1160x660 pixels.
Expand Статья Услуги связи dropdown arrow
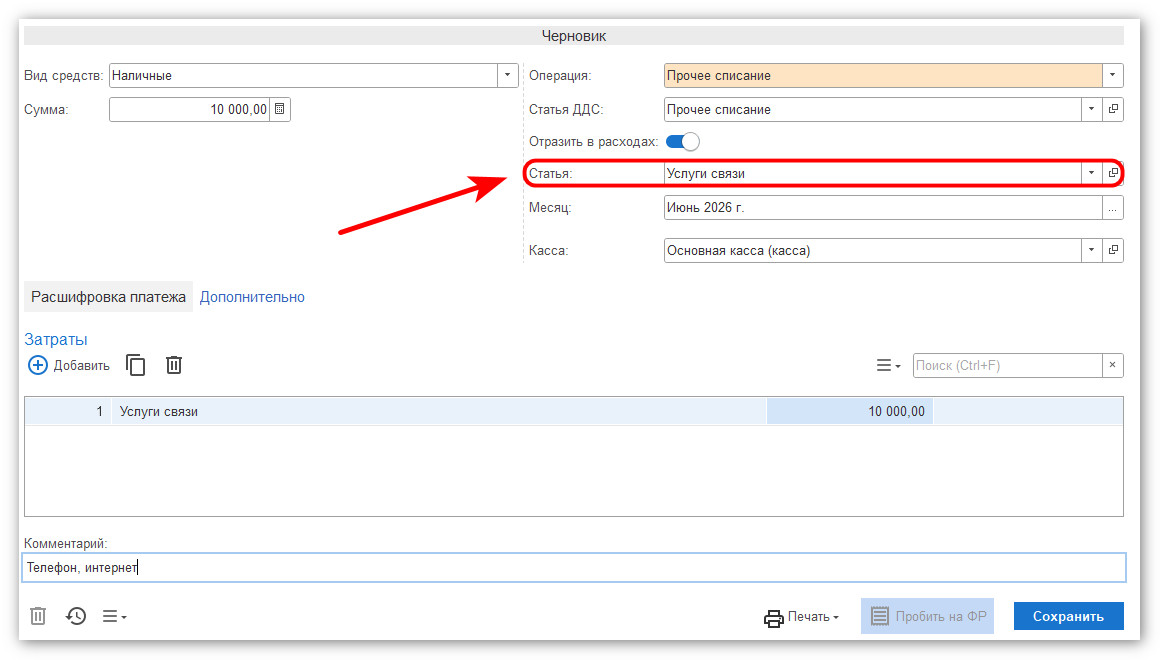click(1091, 173)
